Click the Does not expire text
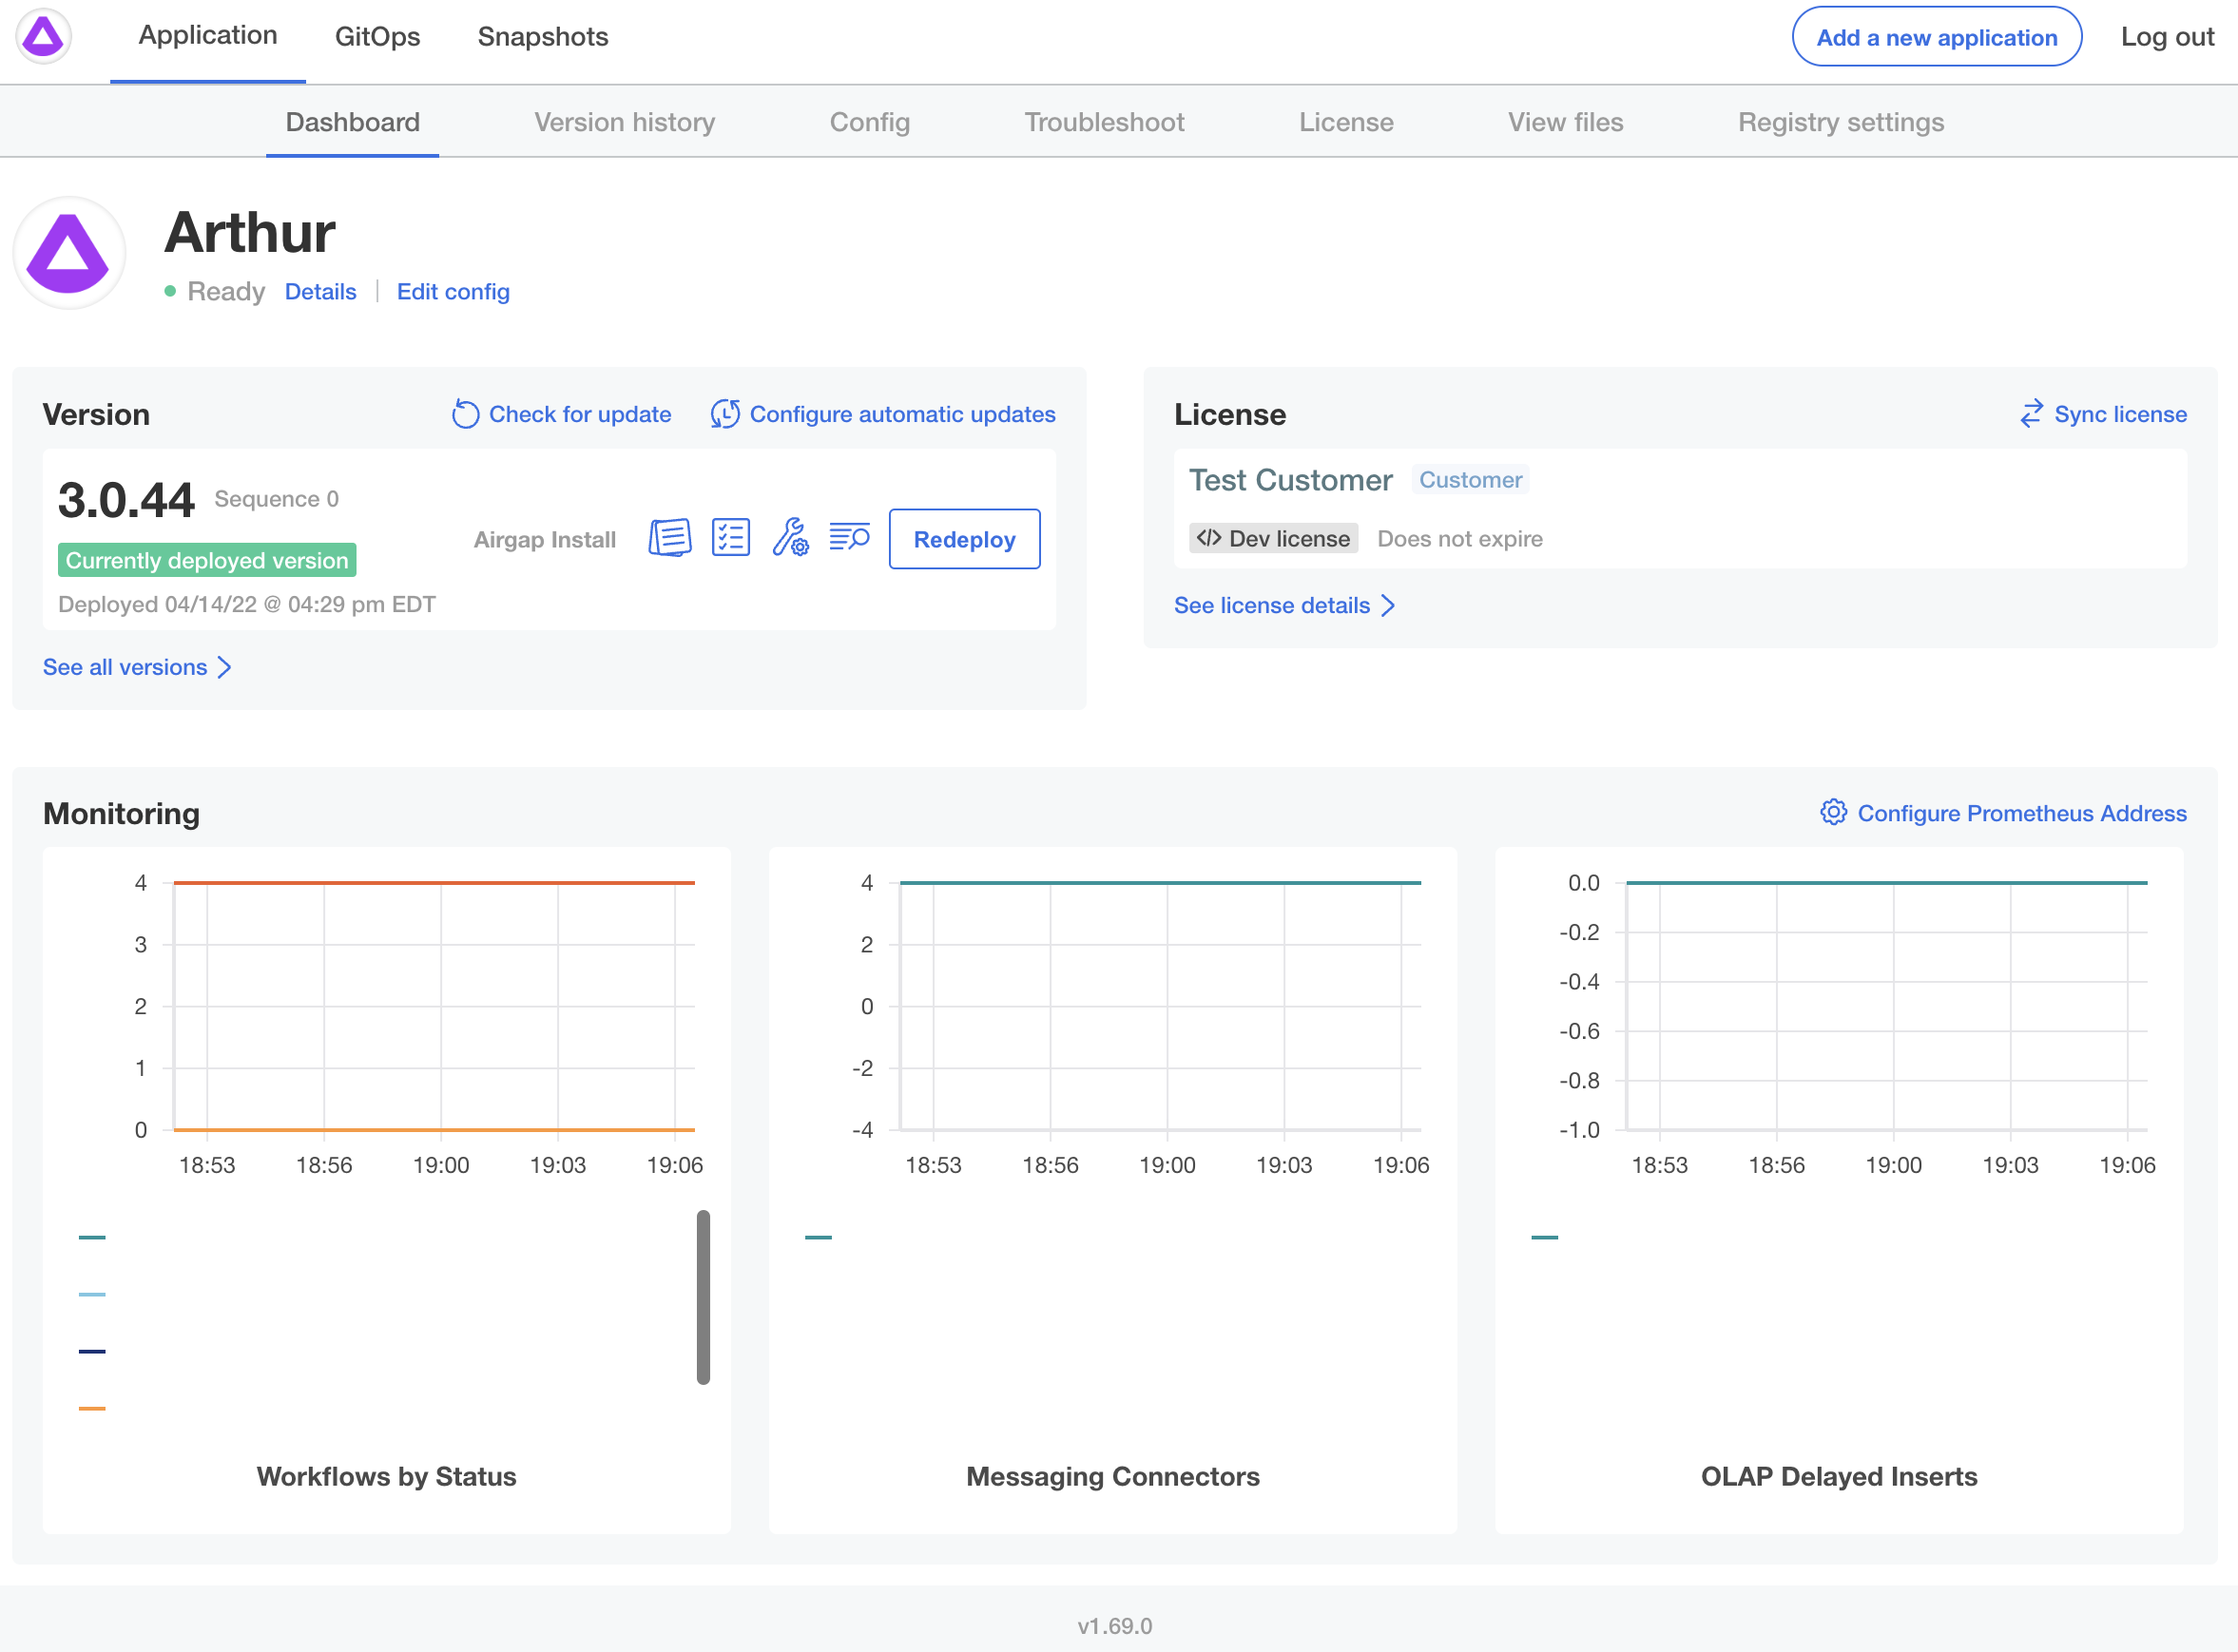Image resolution: width=2238 pixels, height=1652 pixels. click(1460, 538)
